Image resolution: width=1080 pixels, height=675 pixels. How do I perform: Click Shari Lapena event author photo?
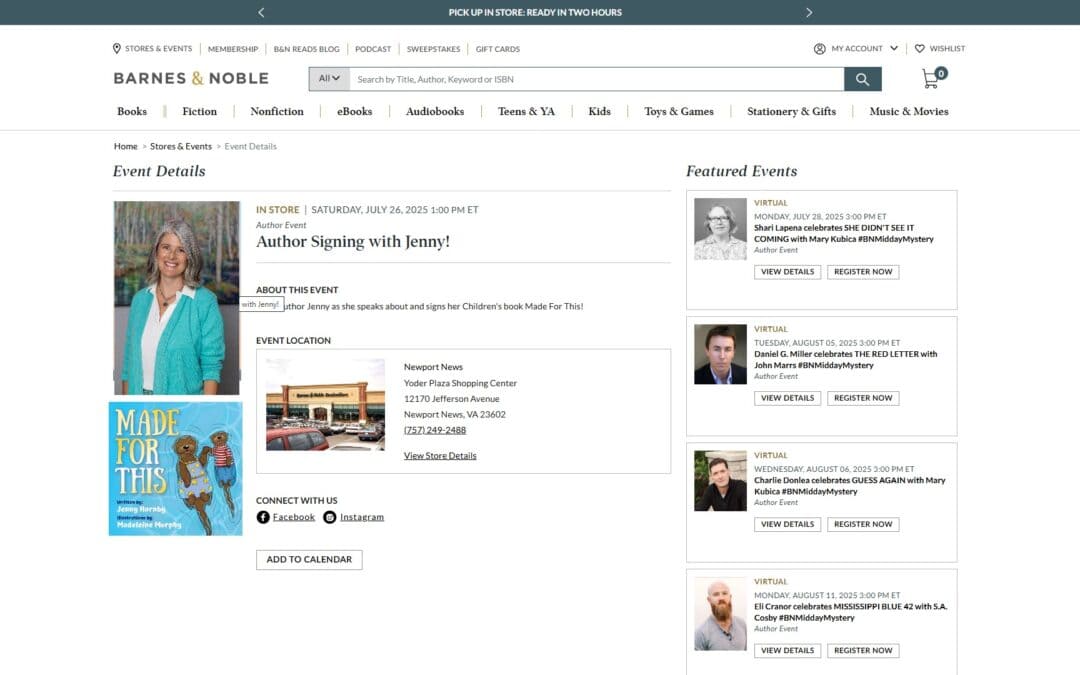click(x=720, y=229)
